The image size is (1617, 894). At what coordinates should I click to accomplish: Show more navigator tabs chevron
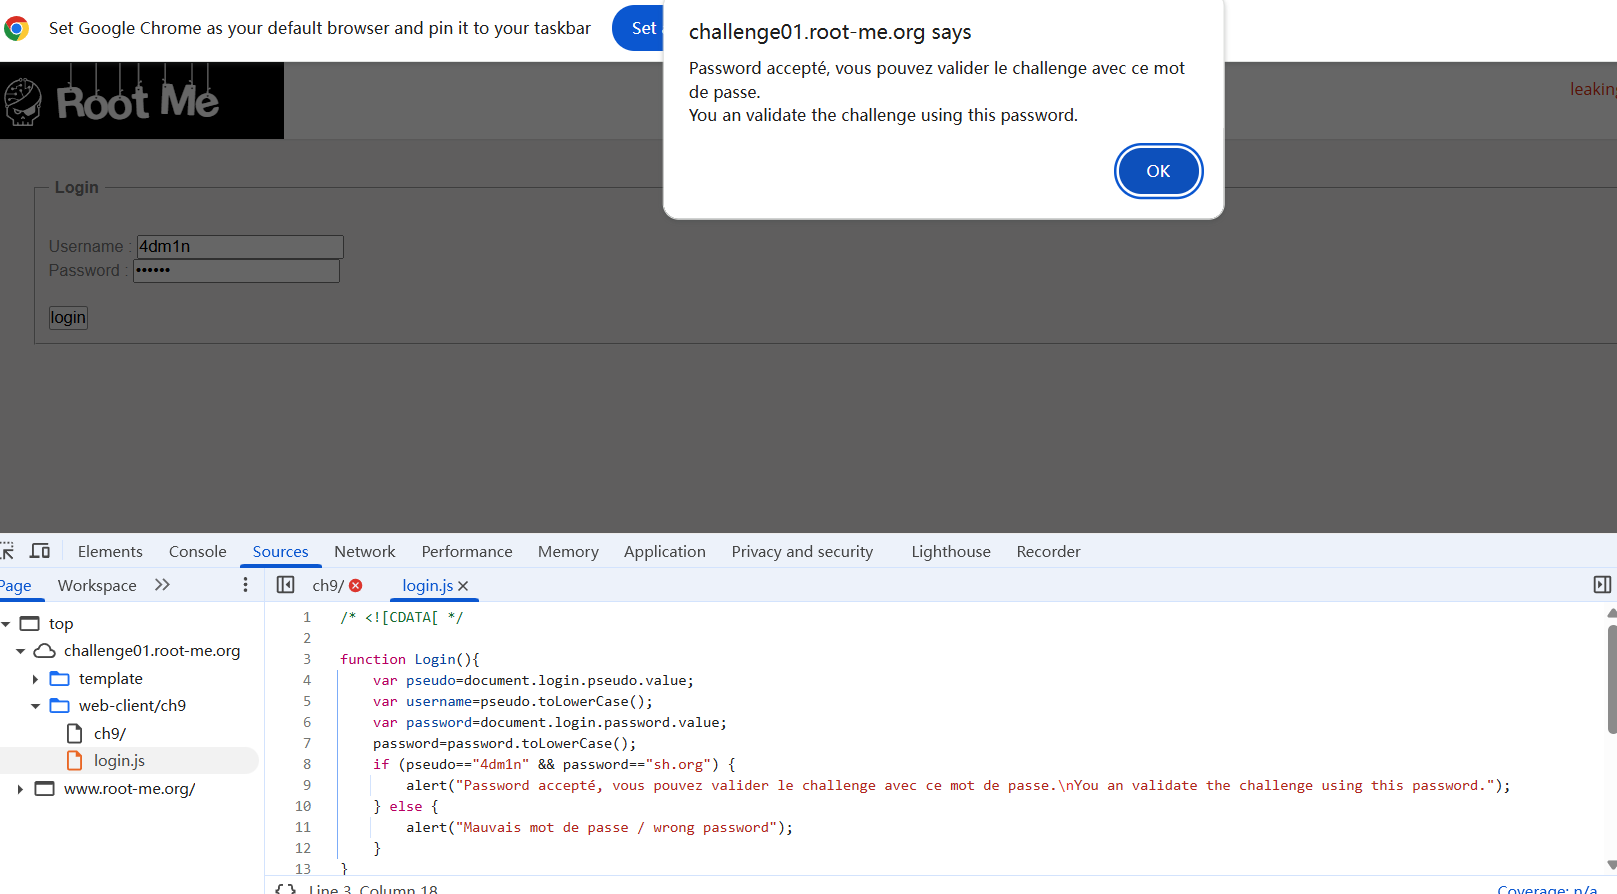(x=162, y=585)
